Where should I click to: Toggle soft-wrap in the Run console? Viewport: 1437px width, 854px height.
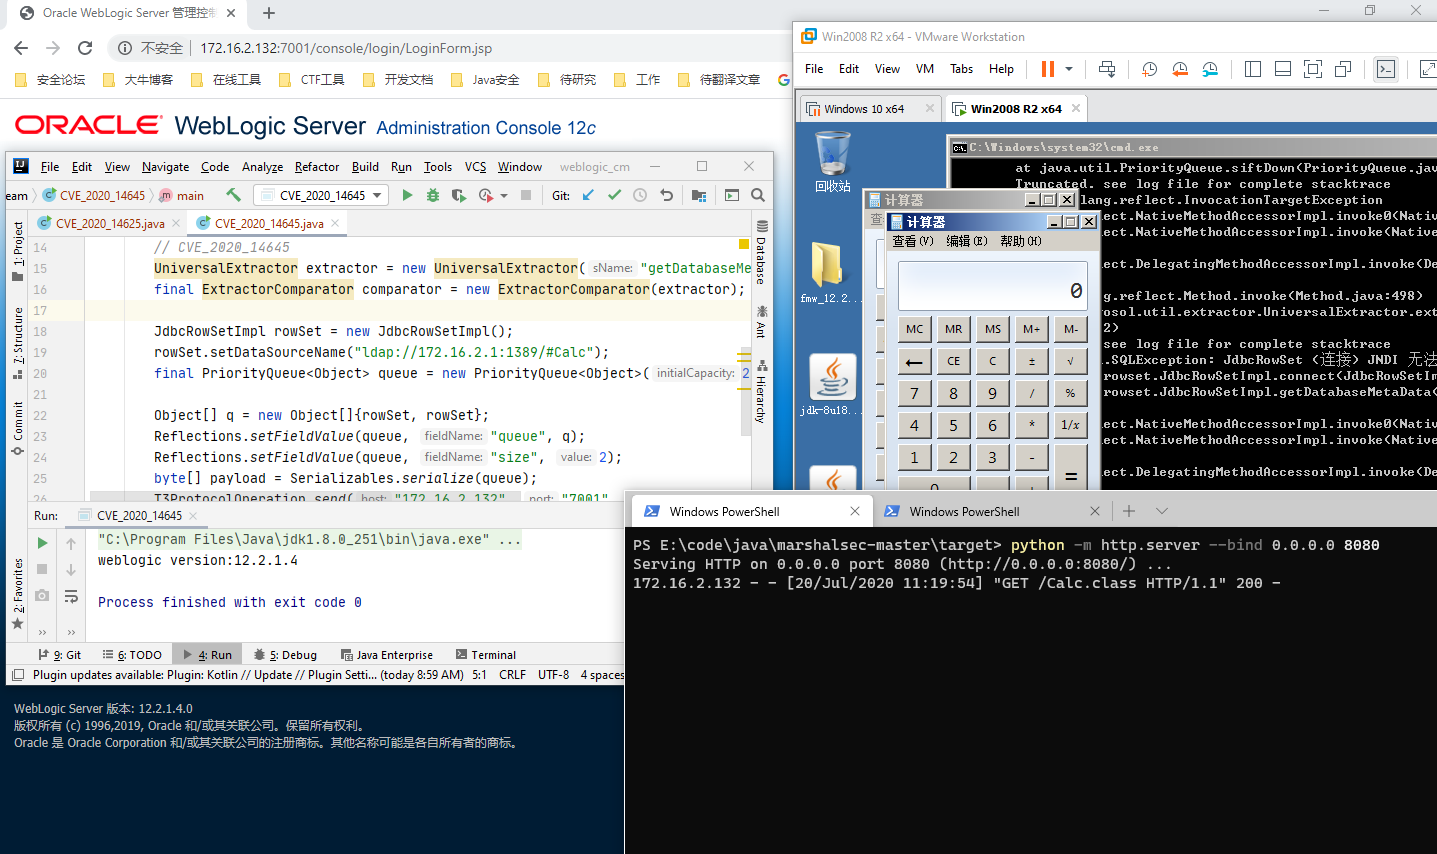pyautogui.click(x=71, y=596)
